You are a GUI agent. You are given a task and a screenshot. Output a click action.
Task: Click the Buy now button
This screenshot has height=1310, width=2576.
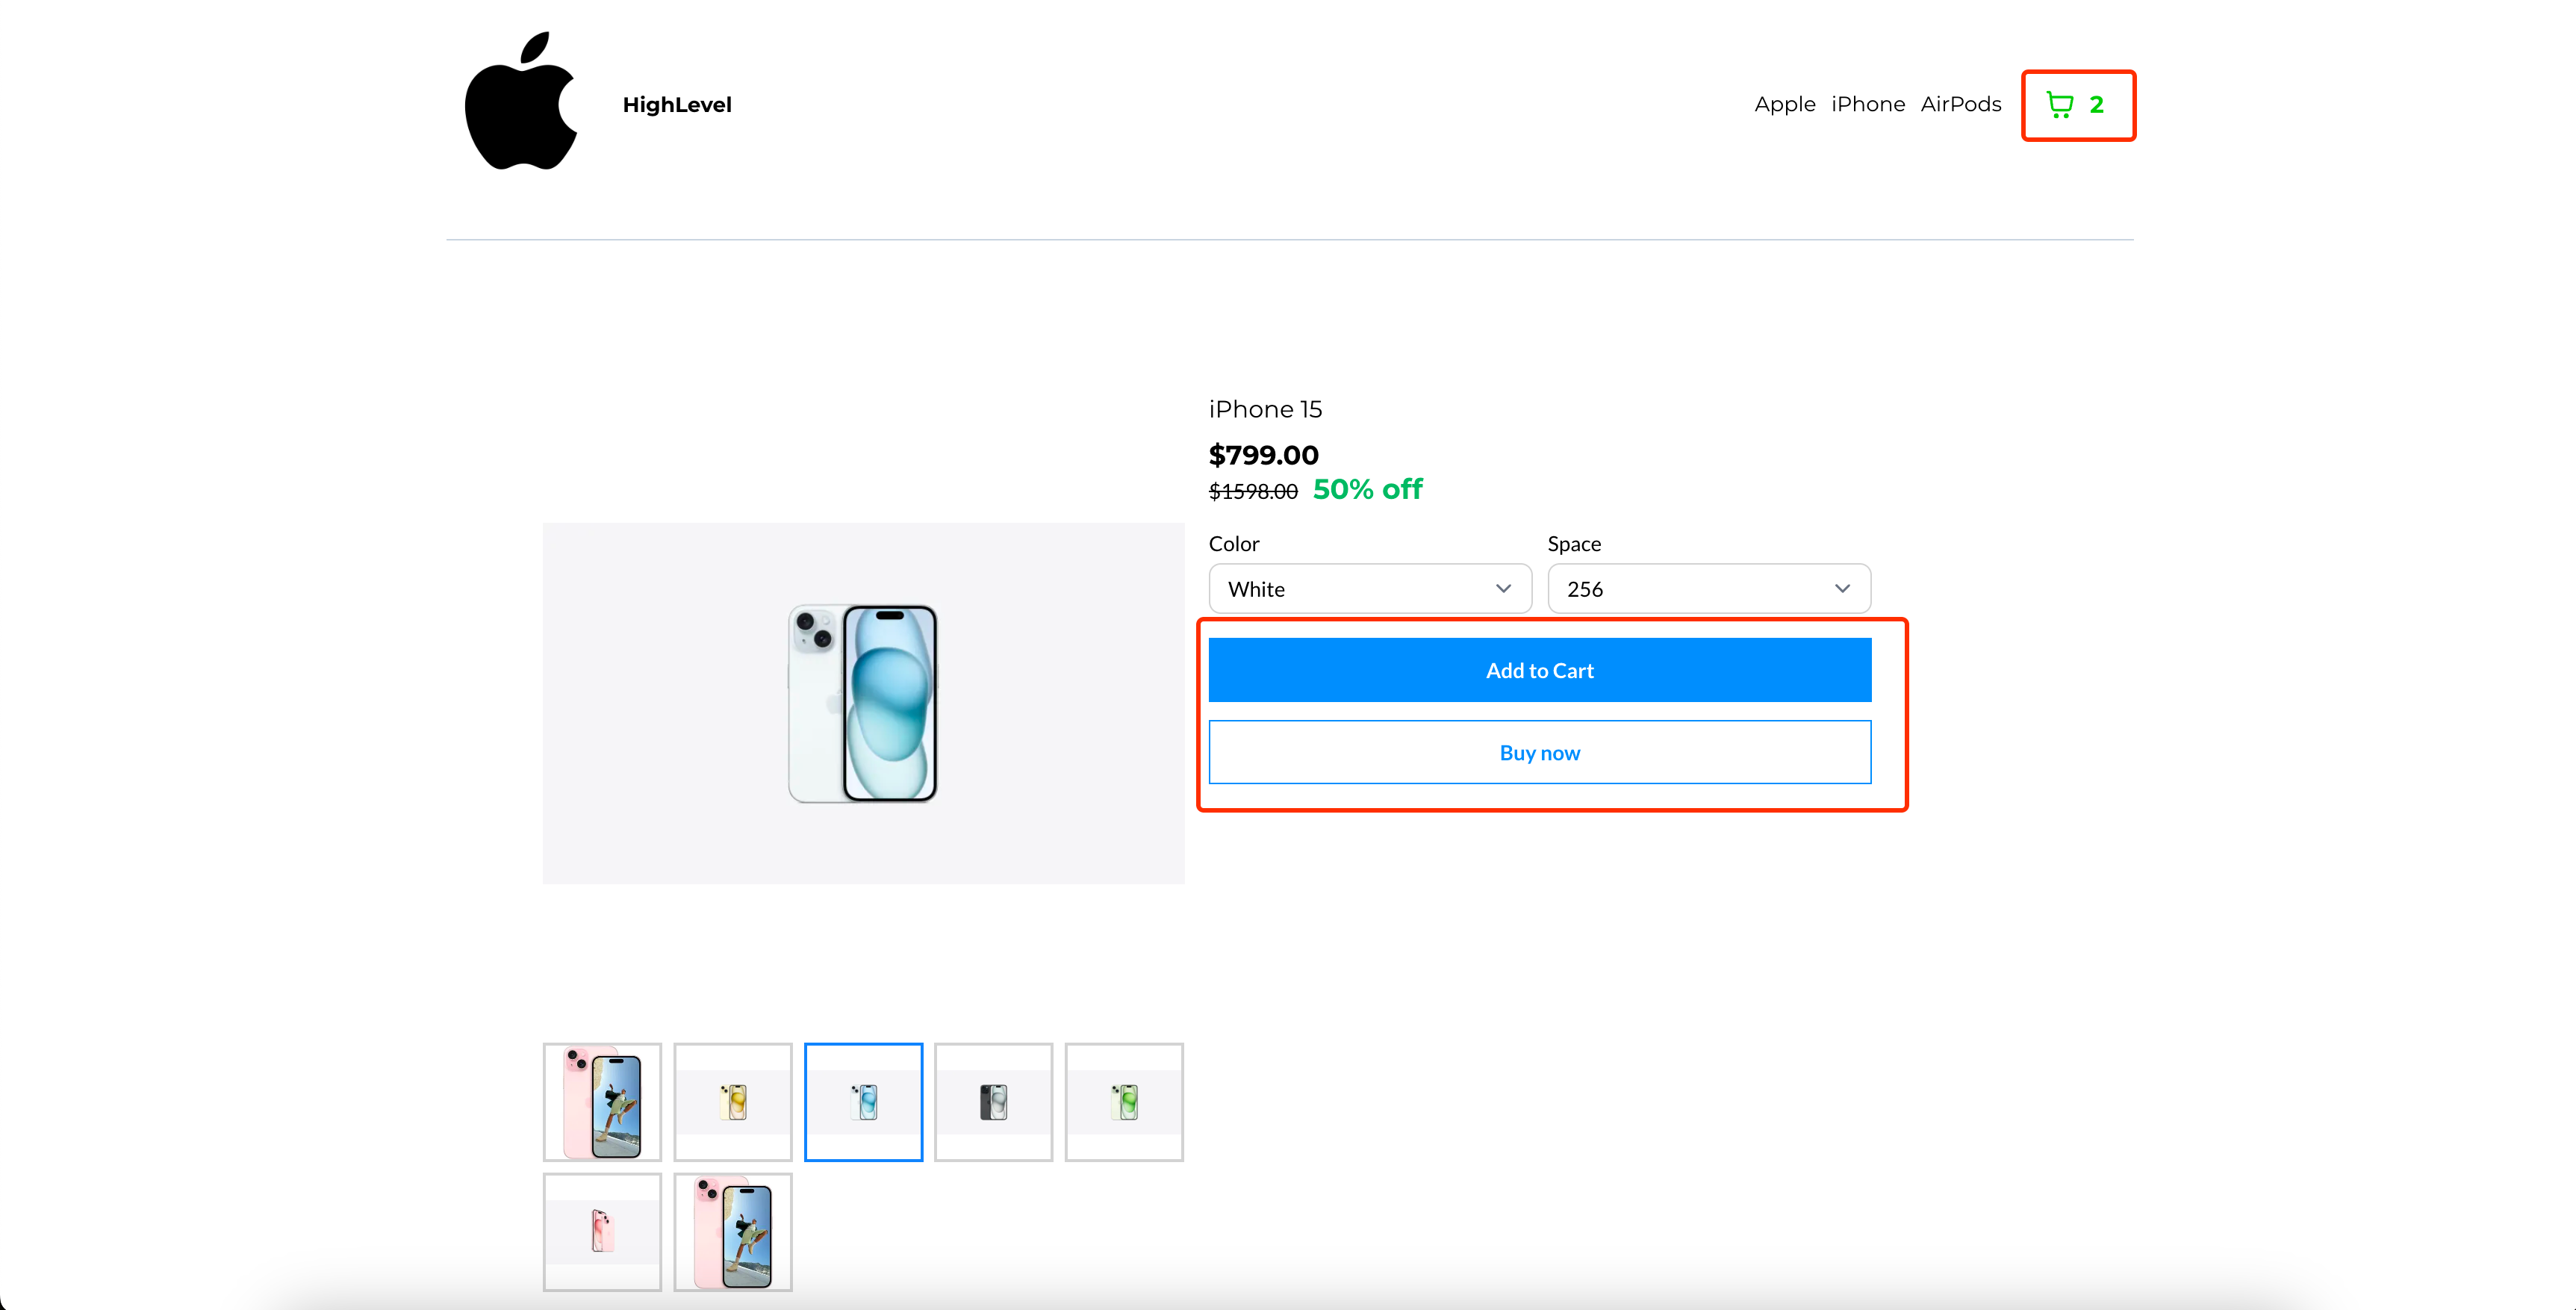pyautogui.click(x=1539, y=753)
